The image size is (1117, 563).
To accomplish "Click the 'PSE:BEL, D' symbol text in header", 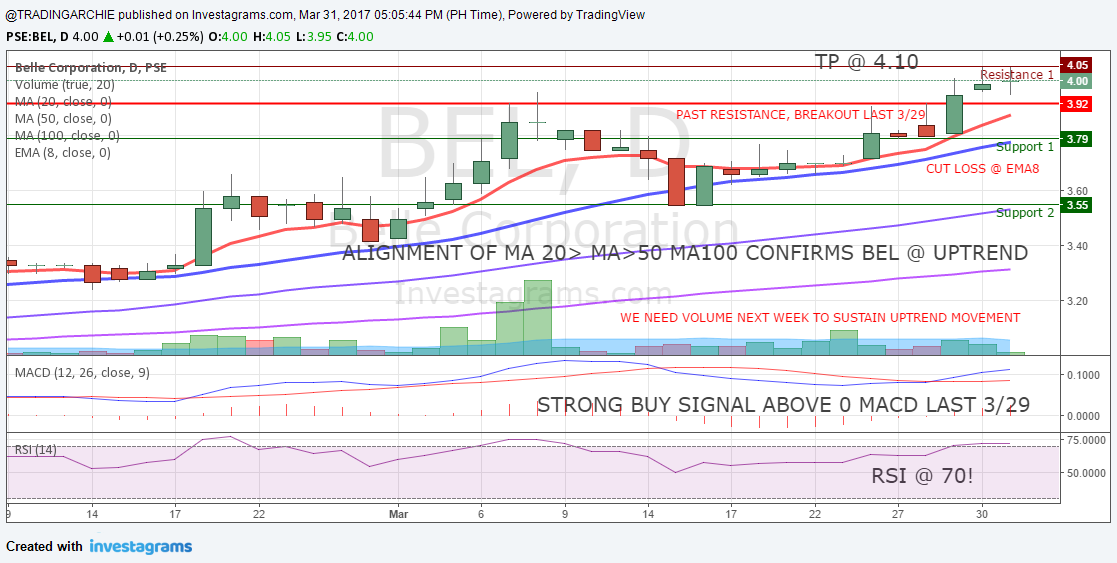I will click(x=37, y=37).
